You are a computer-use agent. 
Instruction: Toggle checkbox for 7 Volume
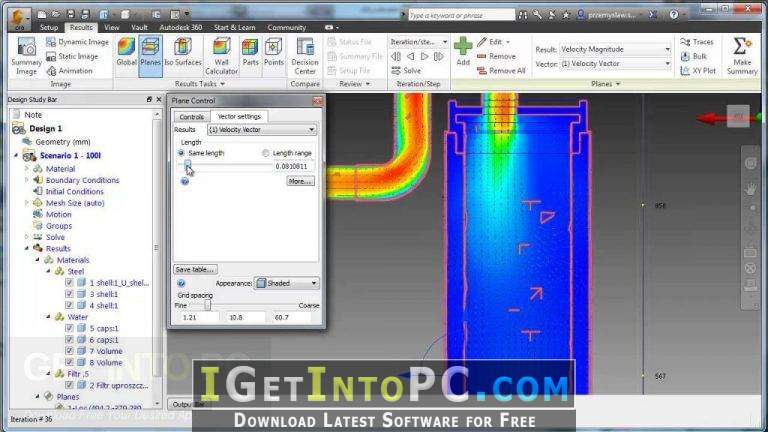69,351
